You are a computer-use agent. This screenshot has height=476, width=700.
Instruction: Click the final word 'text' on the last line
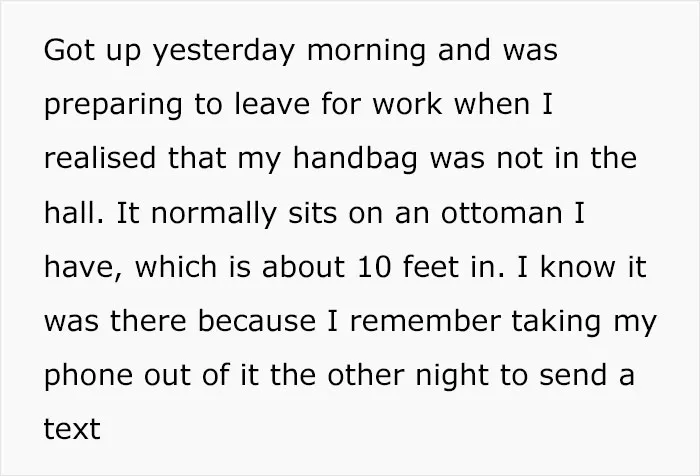(72, 430)
